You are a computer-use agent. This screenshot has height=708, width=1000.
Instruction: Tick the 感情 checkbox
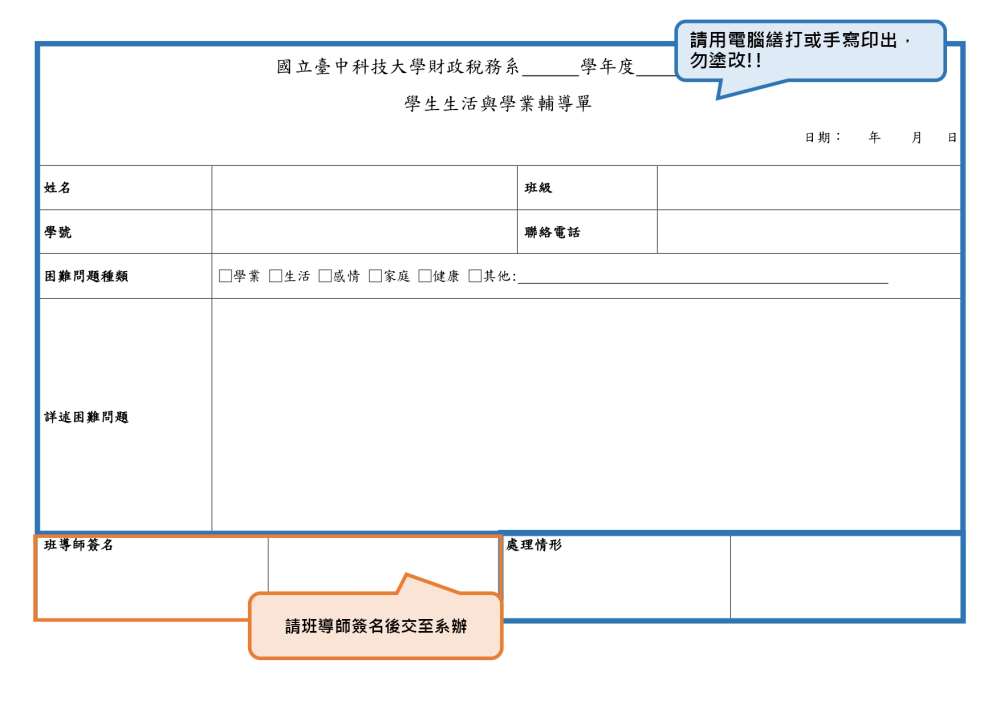[x=325, y=276]
